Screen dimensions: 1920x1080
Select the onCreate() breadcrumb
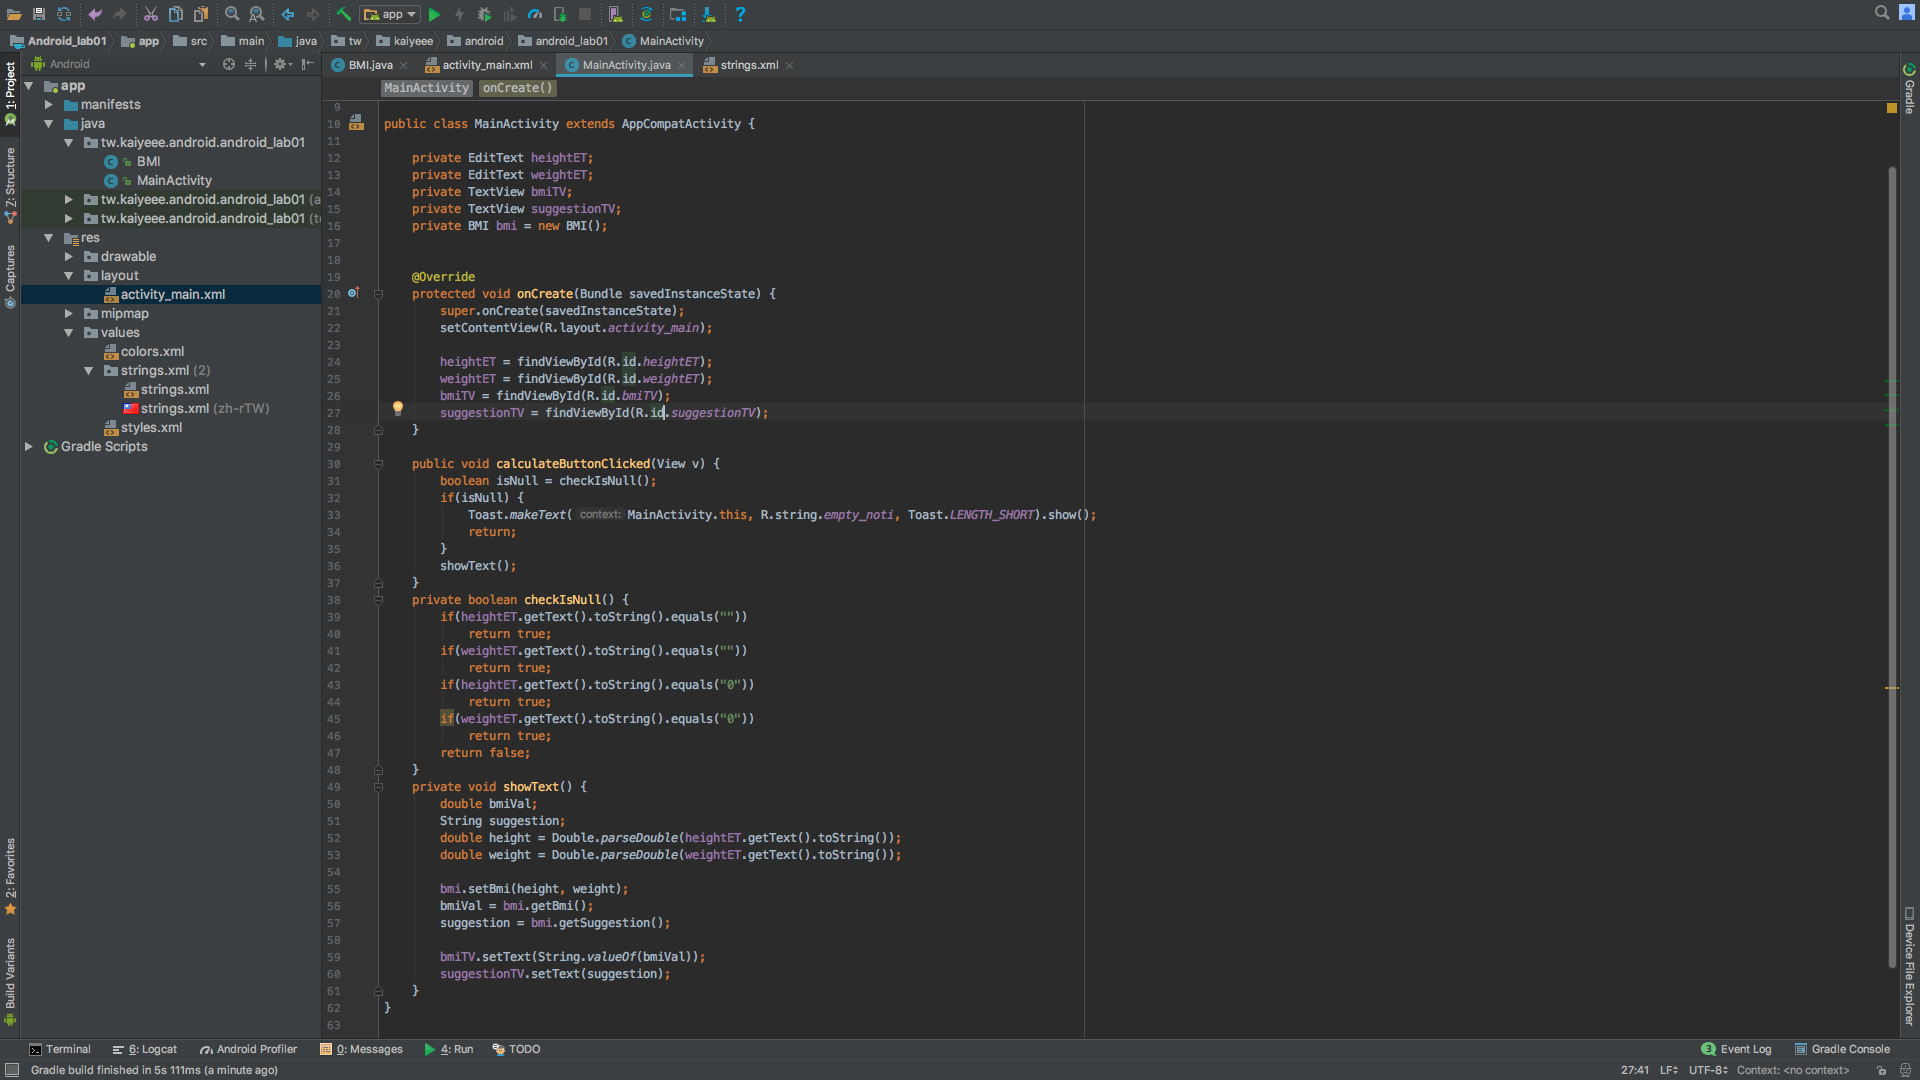click(517, 88)
